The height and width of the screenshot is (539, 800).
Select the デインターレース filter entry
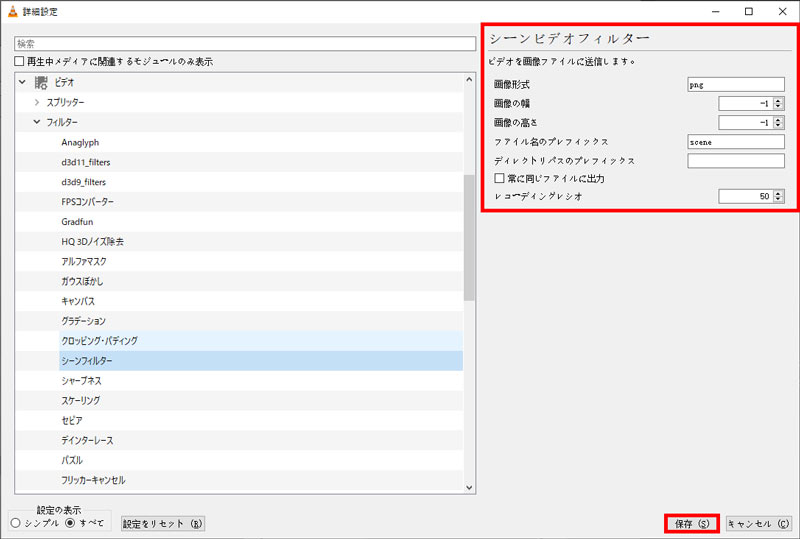coord(89,441)
